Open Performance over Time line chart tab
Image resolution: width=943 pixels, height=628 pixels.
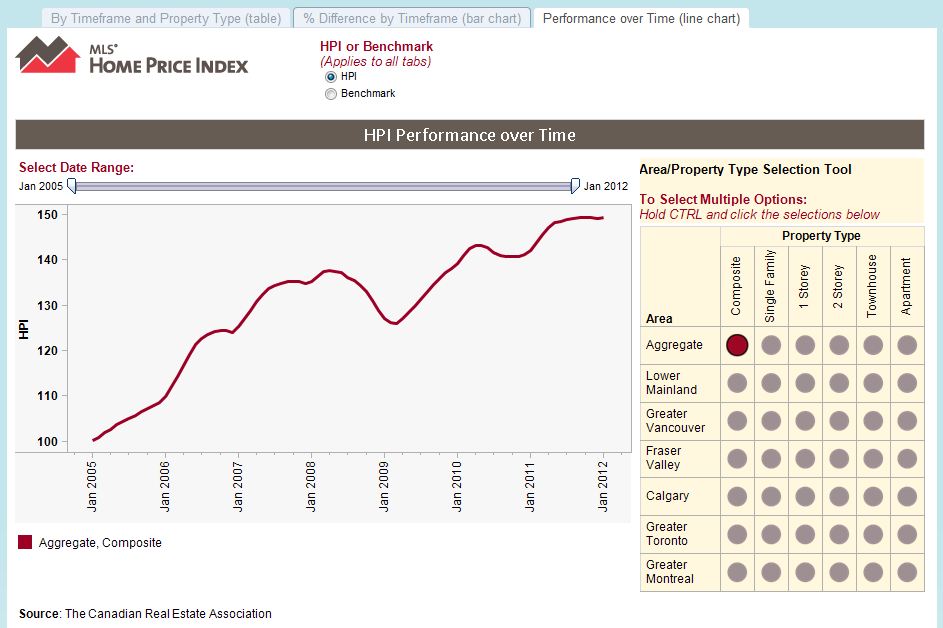tap(641, 18)
